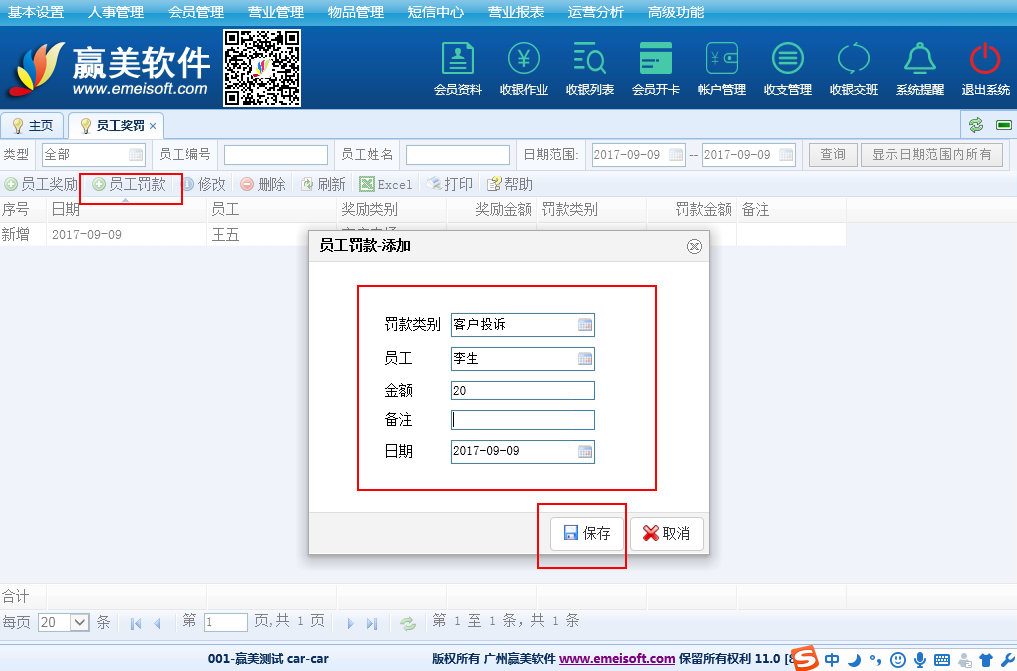
Task: Click the 系统提醒 bell icon
Action: click(919, 68)
